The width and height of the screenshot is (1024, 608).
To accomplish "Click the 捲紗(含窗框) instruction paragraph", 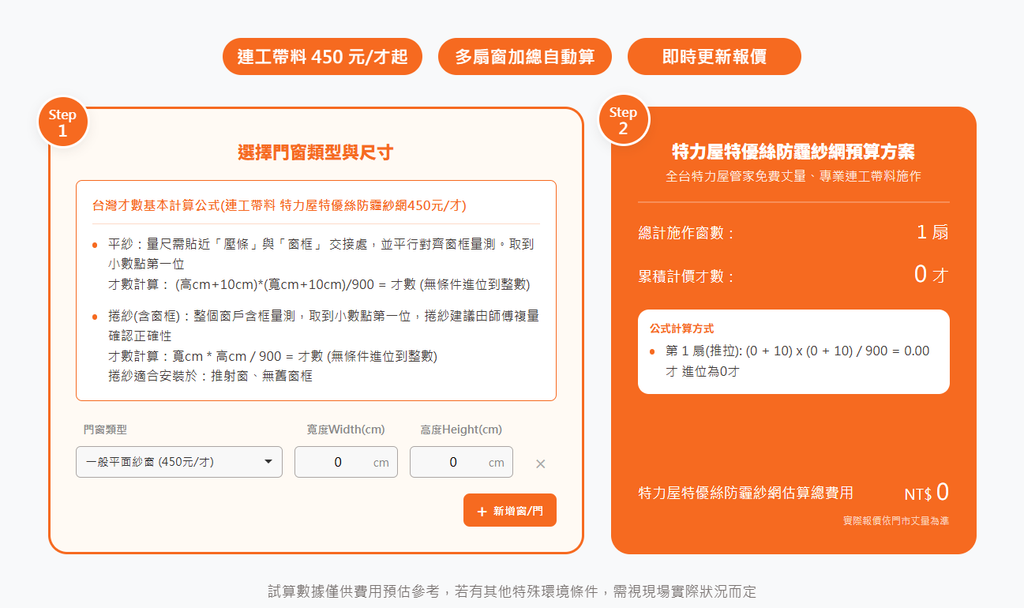I will tap(323, 345).
